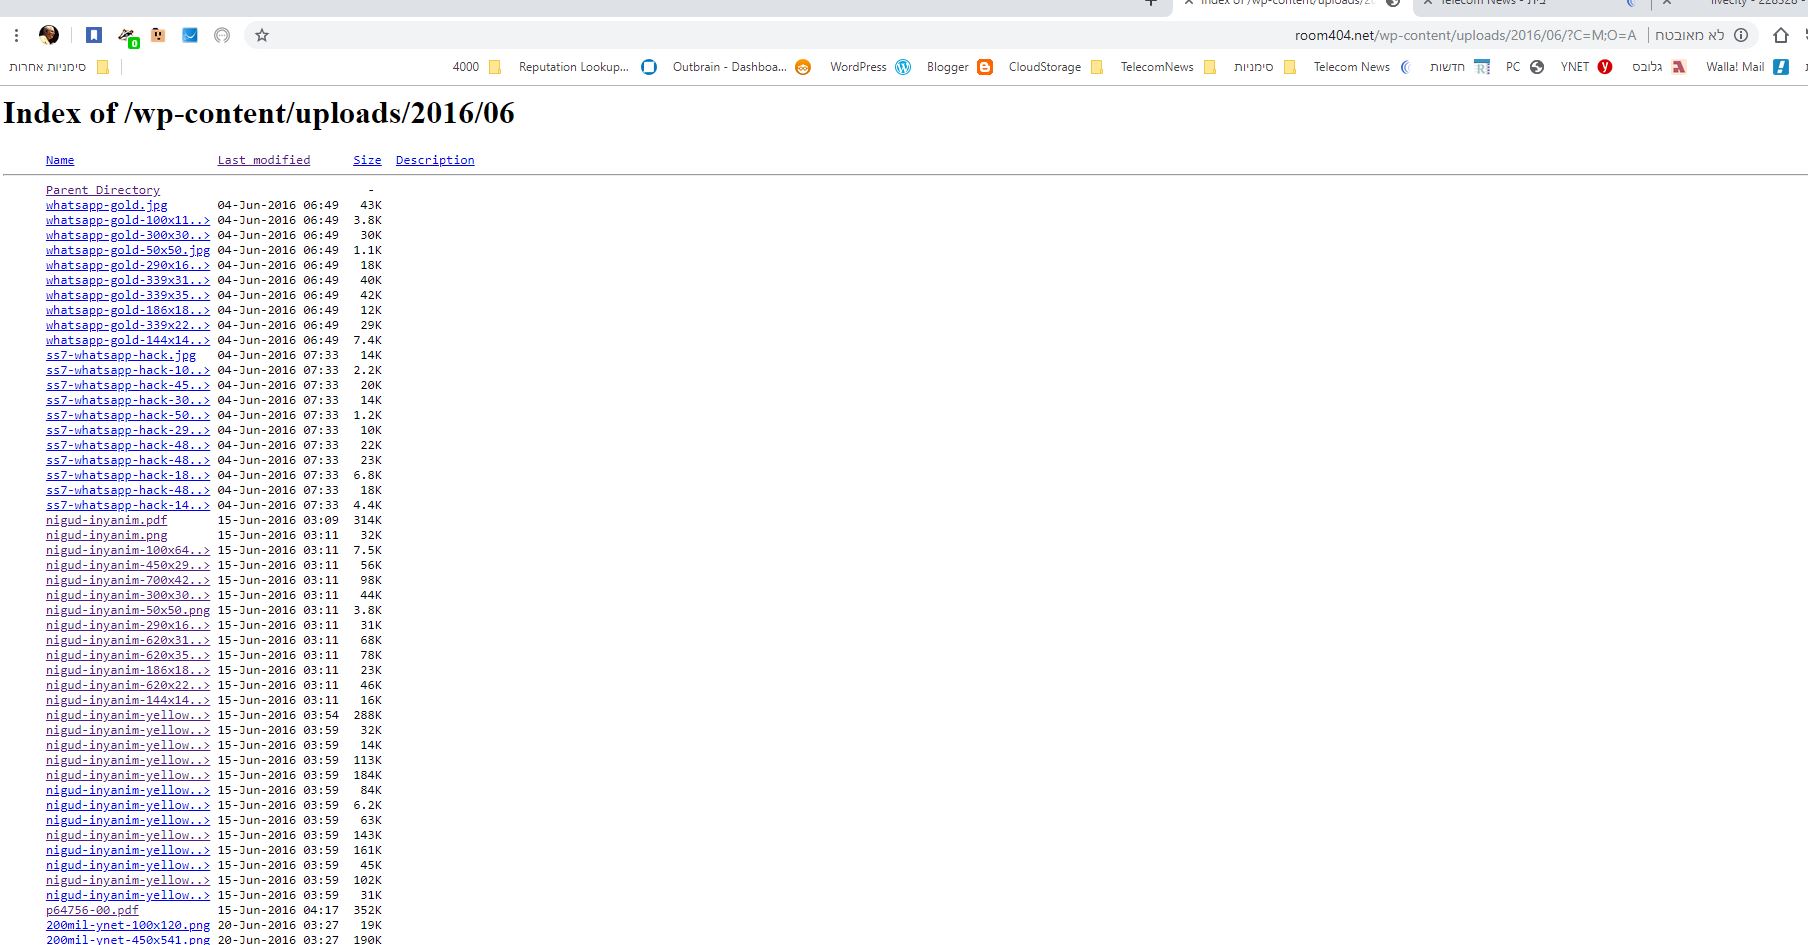Open nigud-inyanim.png file
This screenshot has height=945, width=1808.
107,535
